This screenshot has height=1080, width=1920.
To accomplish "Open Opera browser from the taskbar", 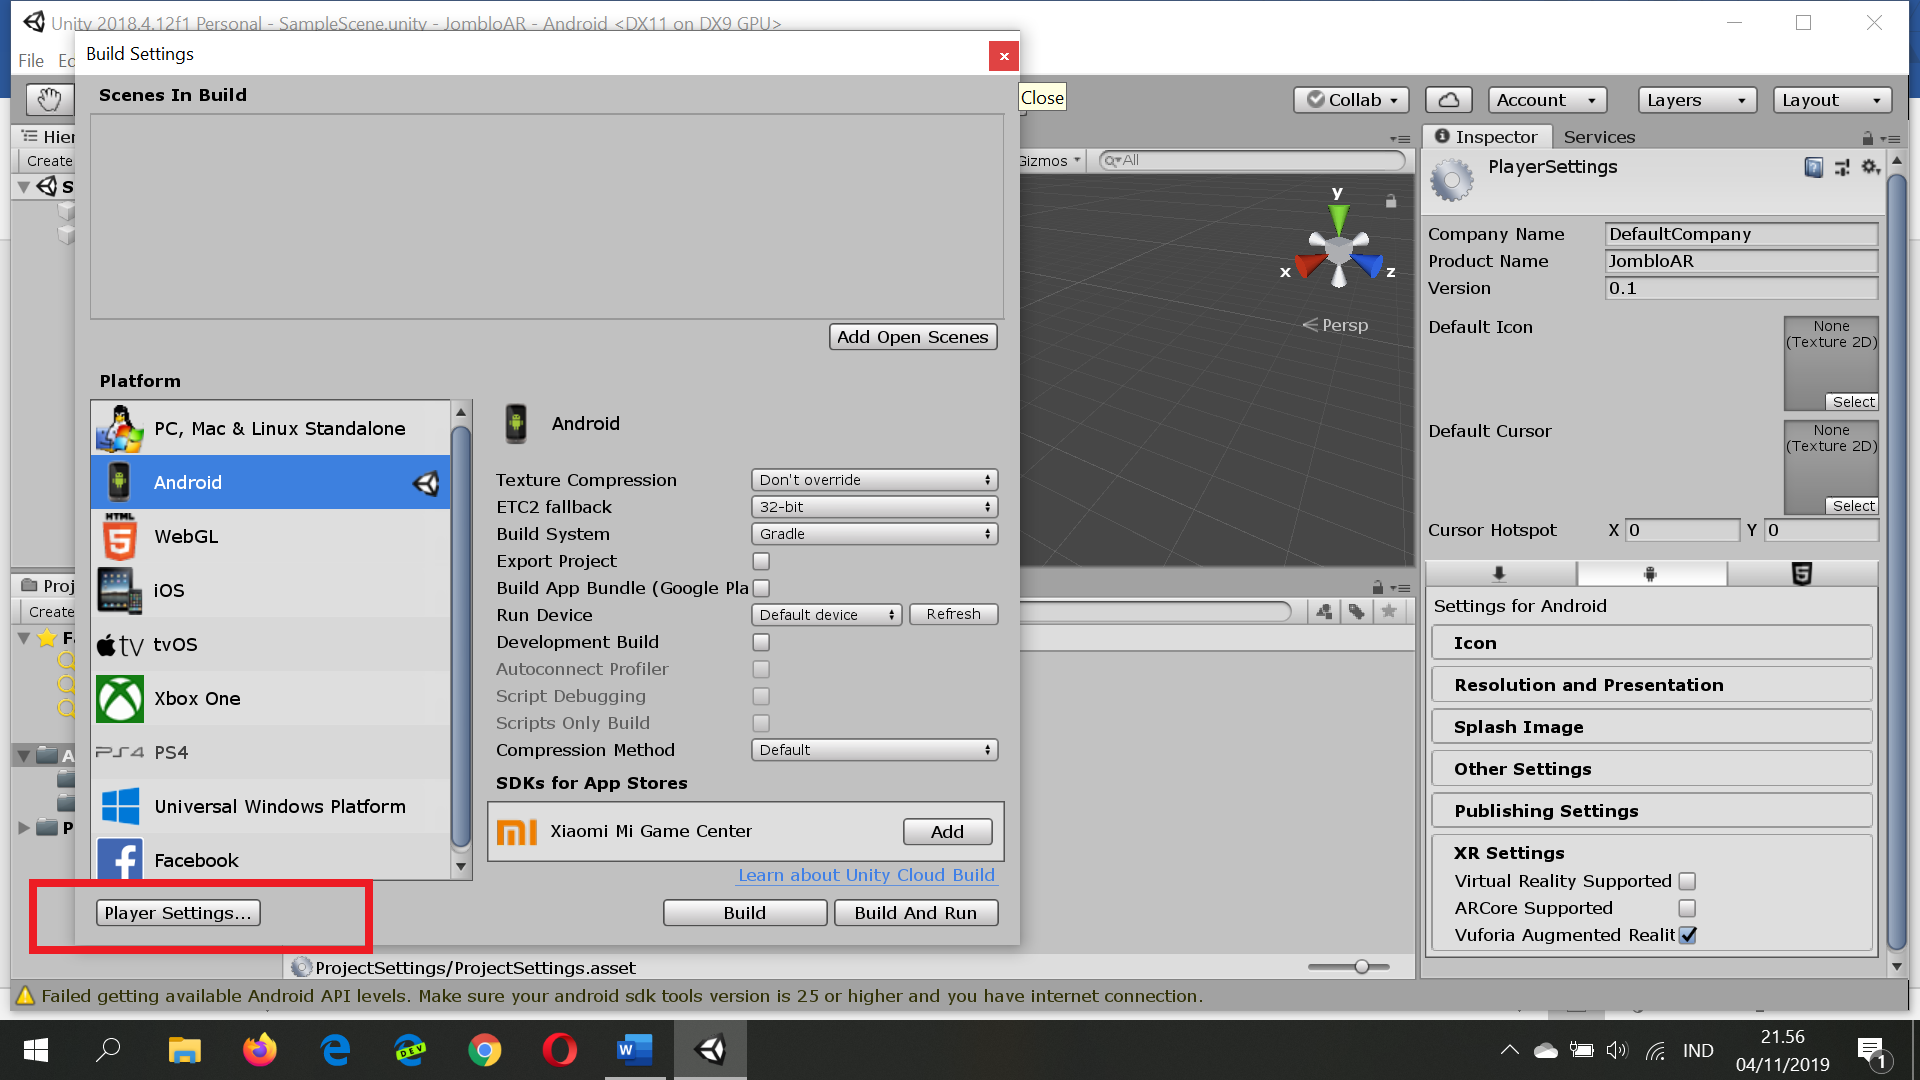I will click(x=560, y=1050).
